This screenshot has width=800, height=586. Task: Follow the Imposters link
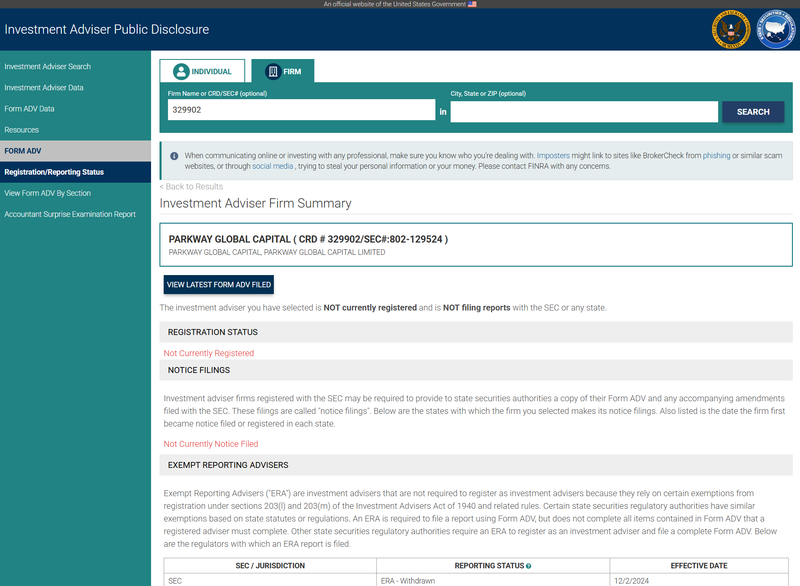[x=553, y=156]
